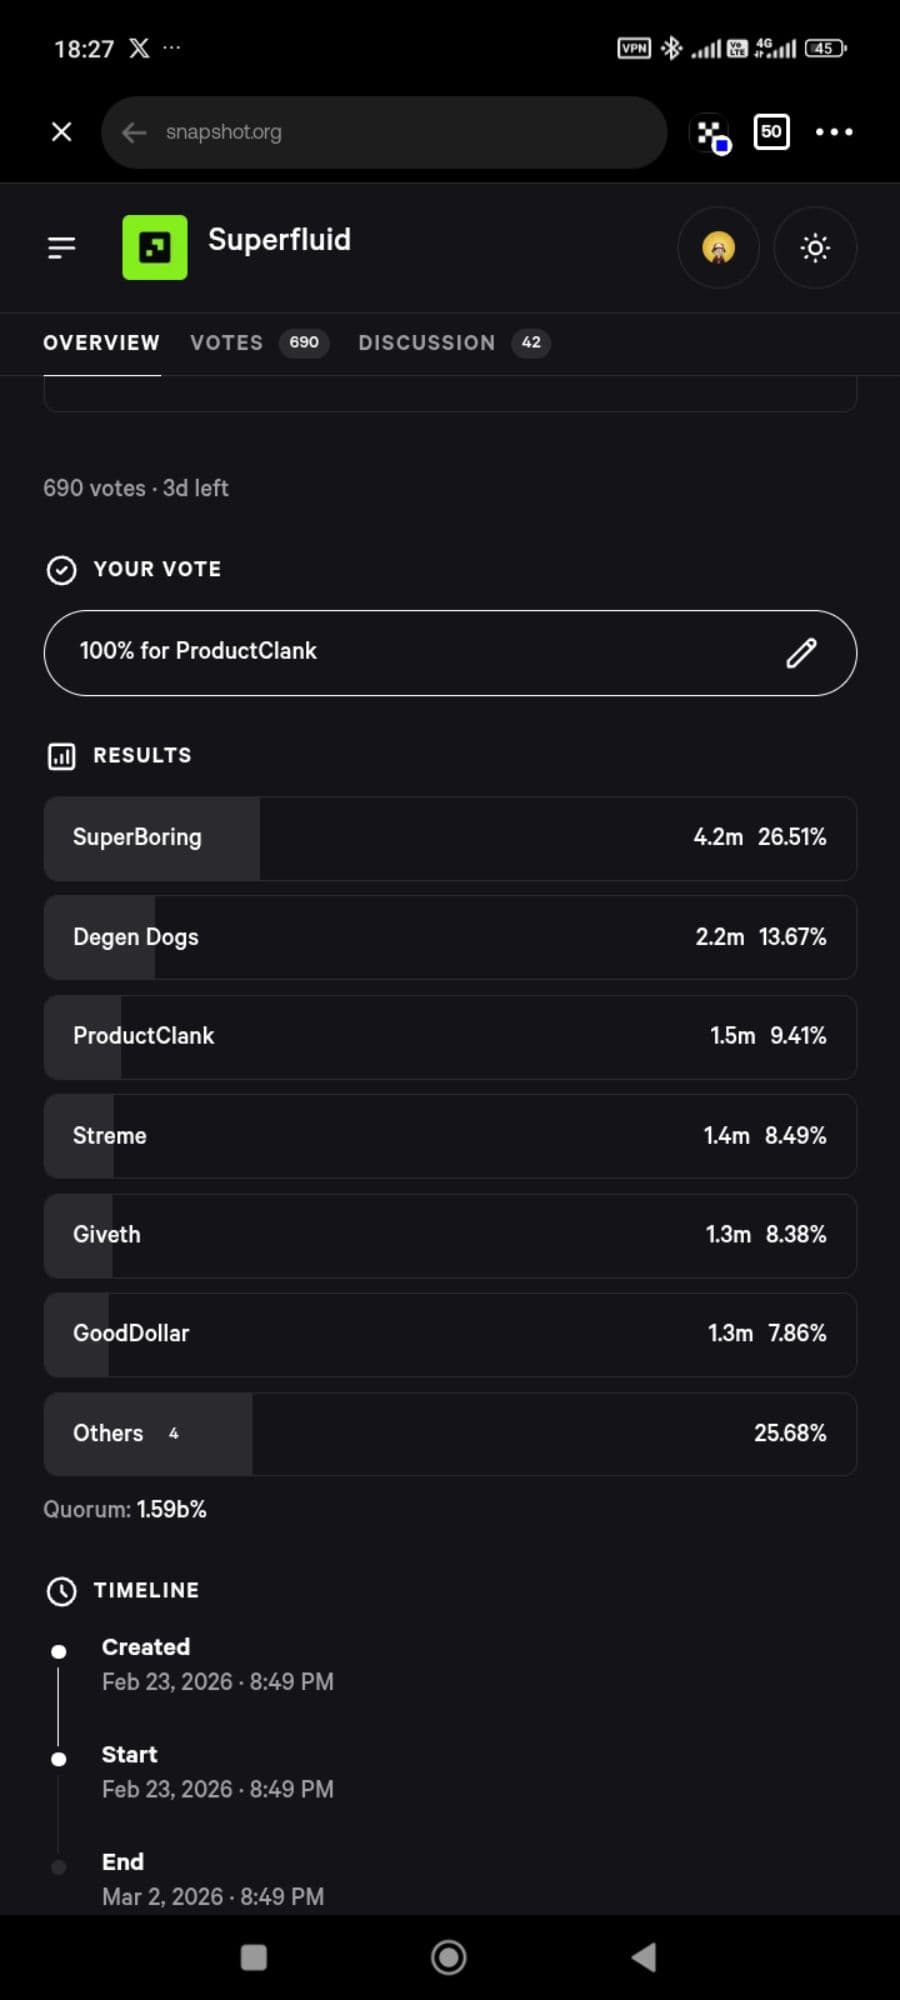Open the hamburger sidebar menu
The width and height of the screenshot is (900, 2000).
click(61, 247)
